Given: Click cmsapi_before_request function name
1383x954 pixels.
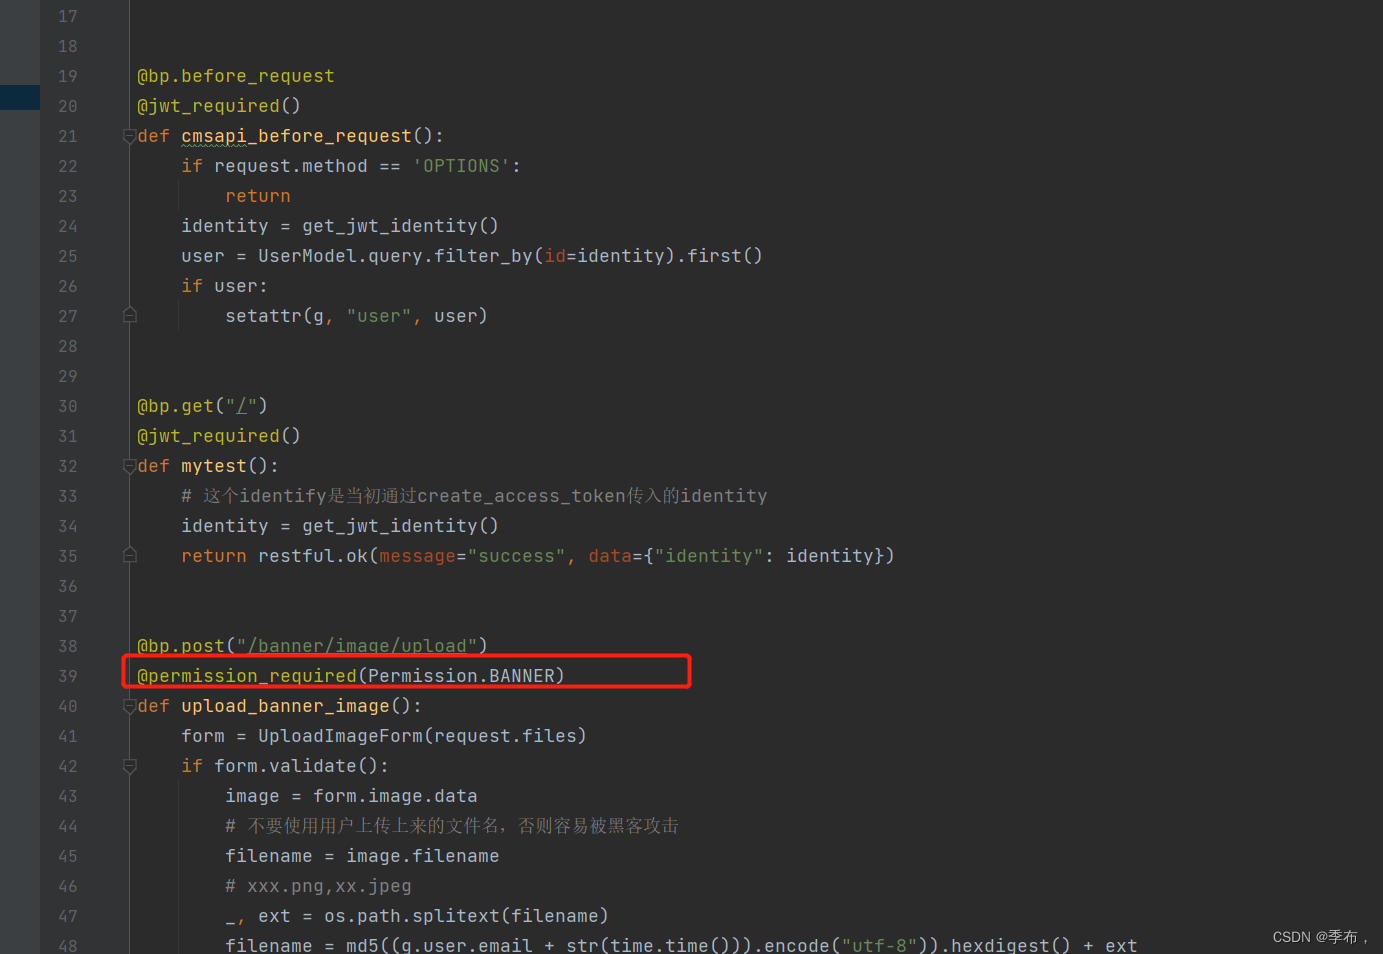Looking at the screenshot, I should pyautogui.click(x=296, y=136).
